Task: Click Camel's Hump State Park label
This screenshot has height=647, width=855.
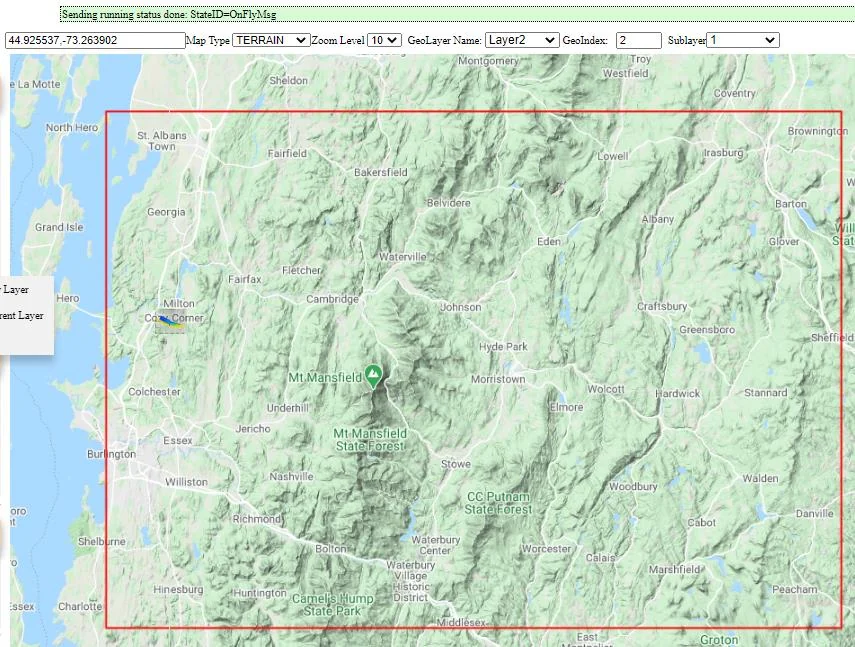Action: click(x=333, y=605)
